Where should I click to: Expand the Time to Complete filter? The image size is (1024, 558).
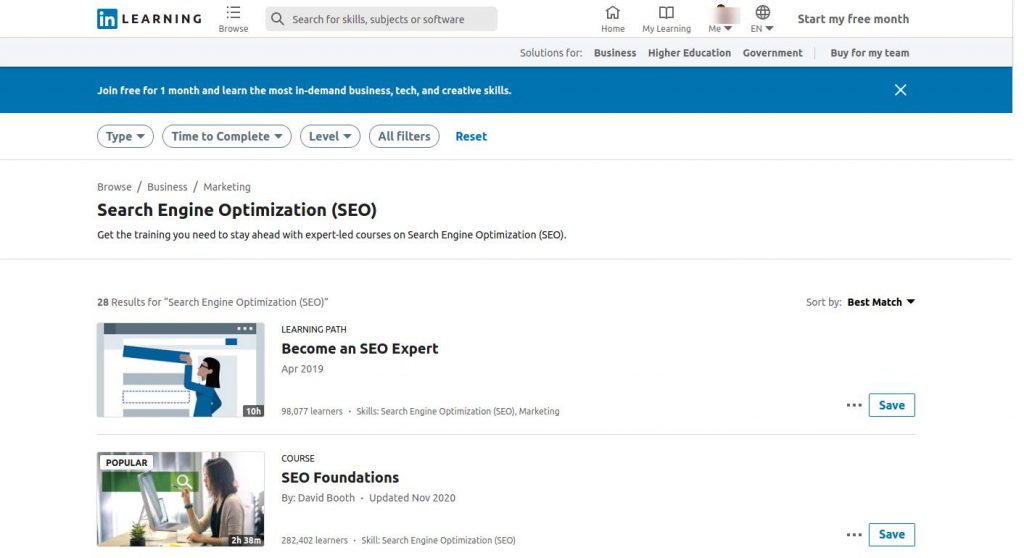[x=227, y=137]
